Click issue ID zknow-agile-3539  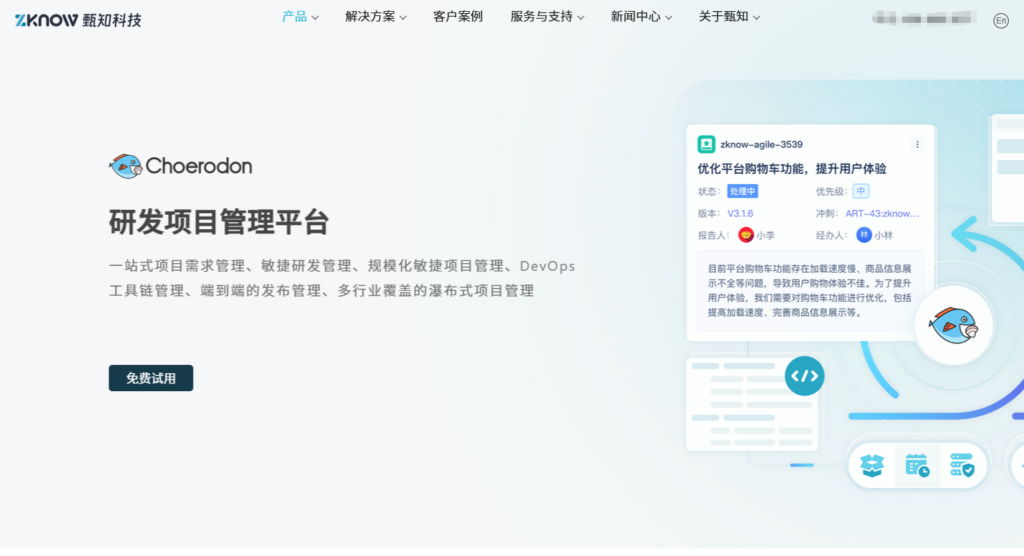tap(761, 144)
